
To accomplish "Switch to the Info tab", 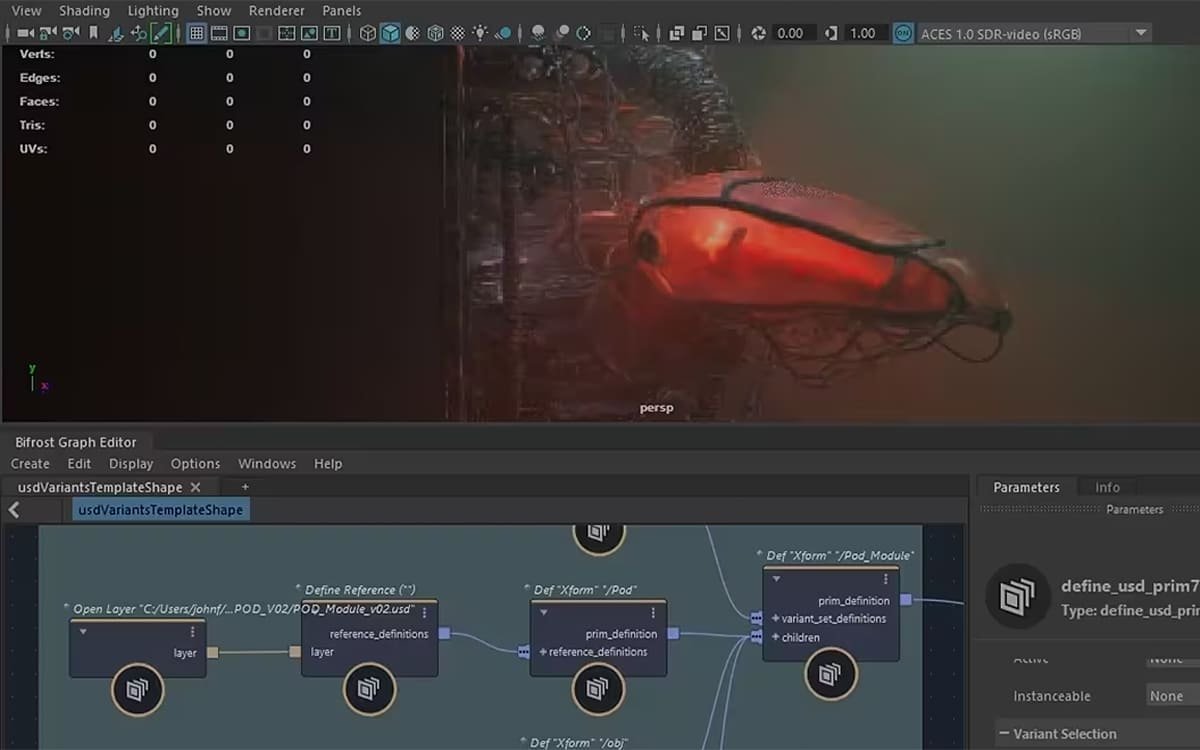I will pyautogui.click(x=1106, y=487).
